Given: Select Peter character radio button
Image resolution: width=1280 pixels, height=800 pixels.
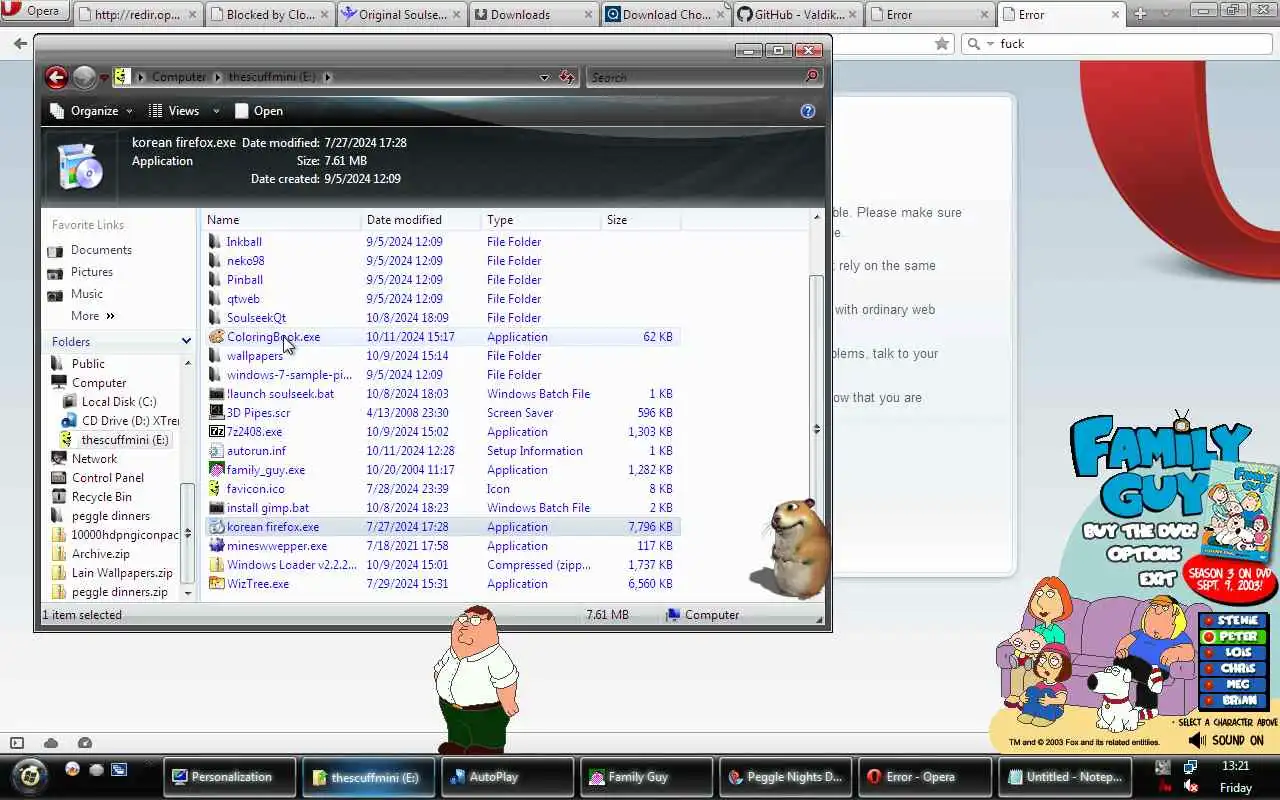Looking at the screenshot, I should click(1209, 637).
